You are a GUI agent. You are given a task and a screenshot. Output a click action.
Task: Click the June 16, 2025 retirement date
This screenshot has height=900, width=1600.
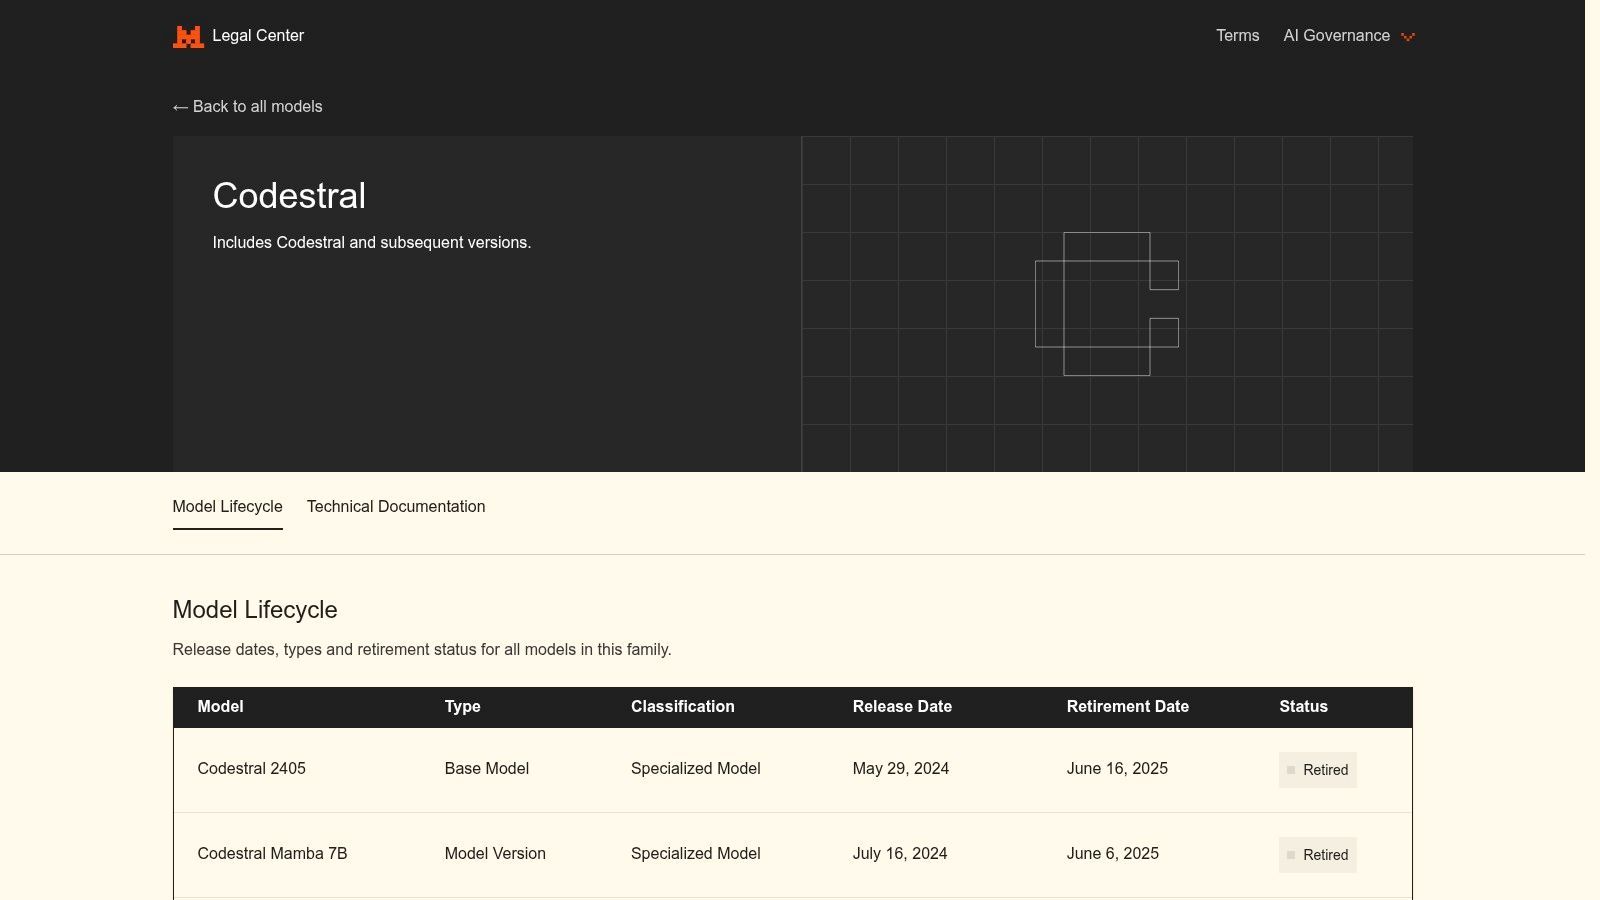(x=1117, y=769)
